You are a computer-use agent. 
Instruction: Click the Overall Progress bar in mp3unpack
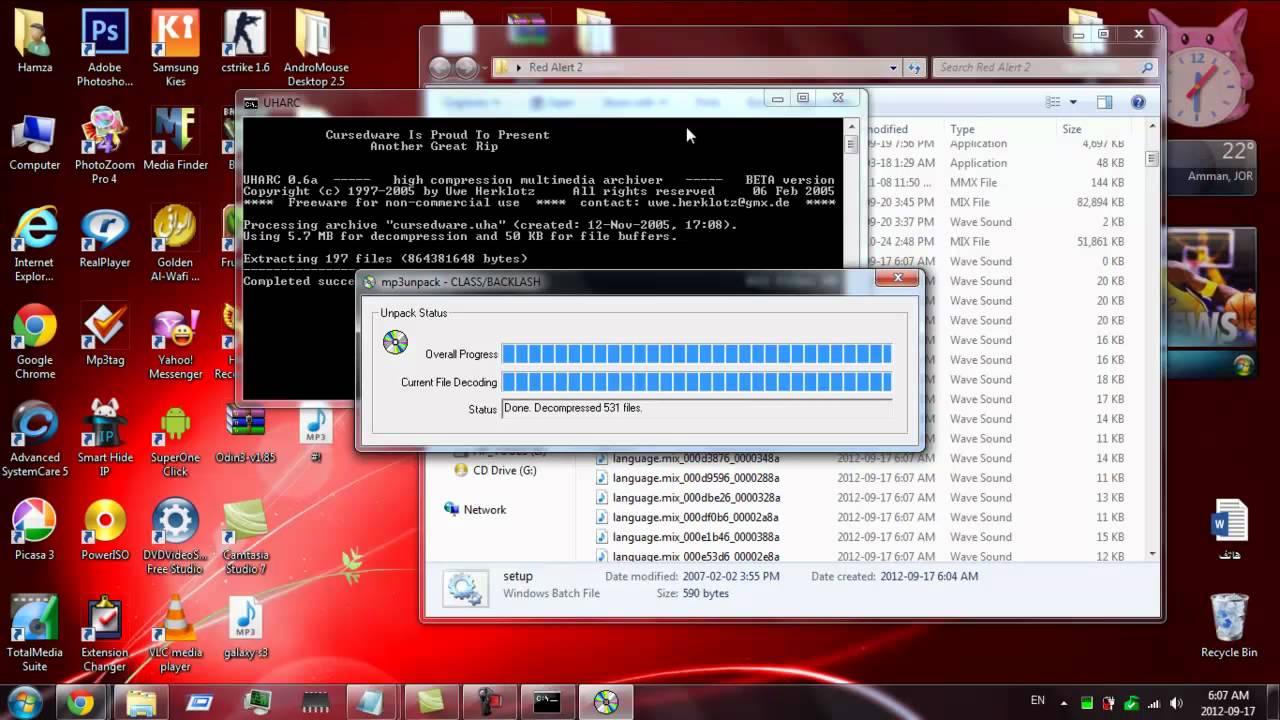pyautogui.click(x=697, y=353)
